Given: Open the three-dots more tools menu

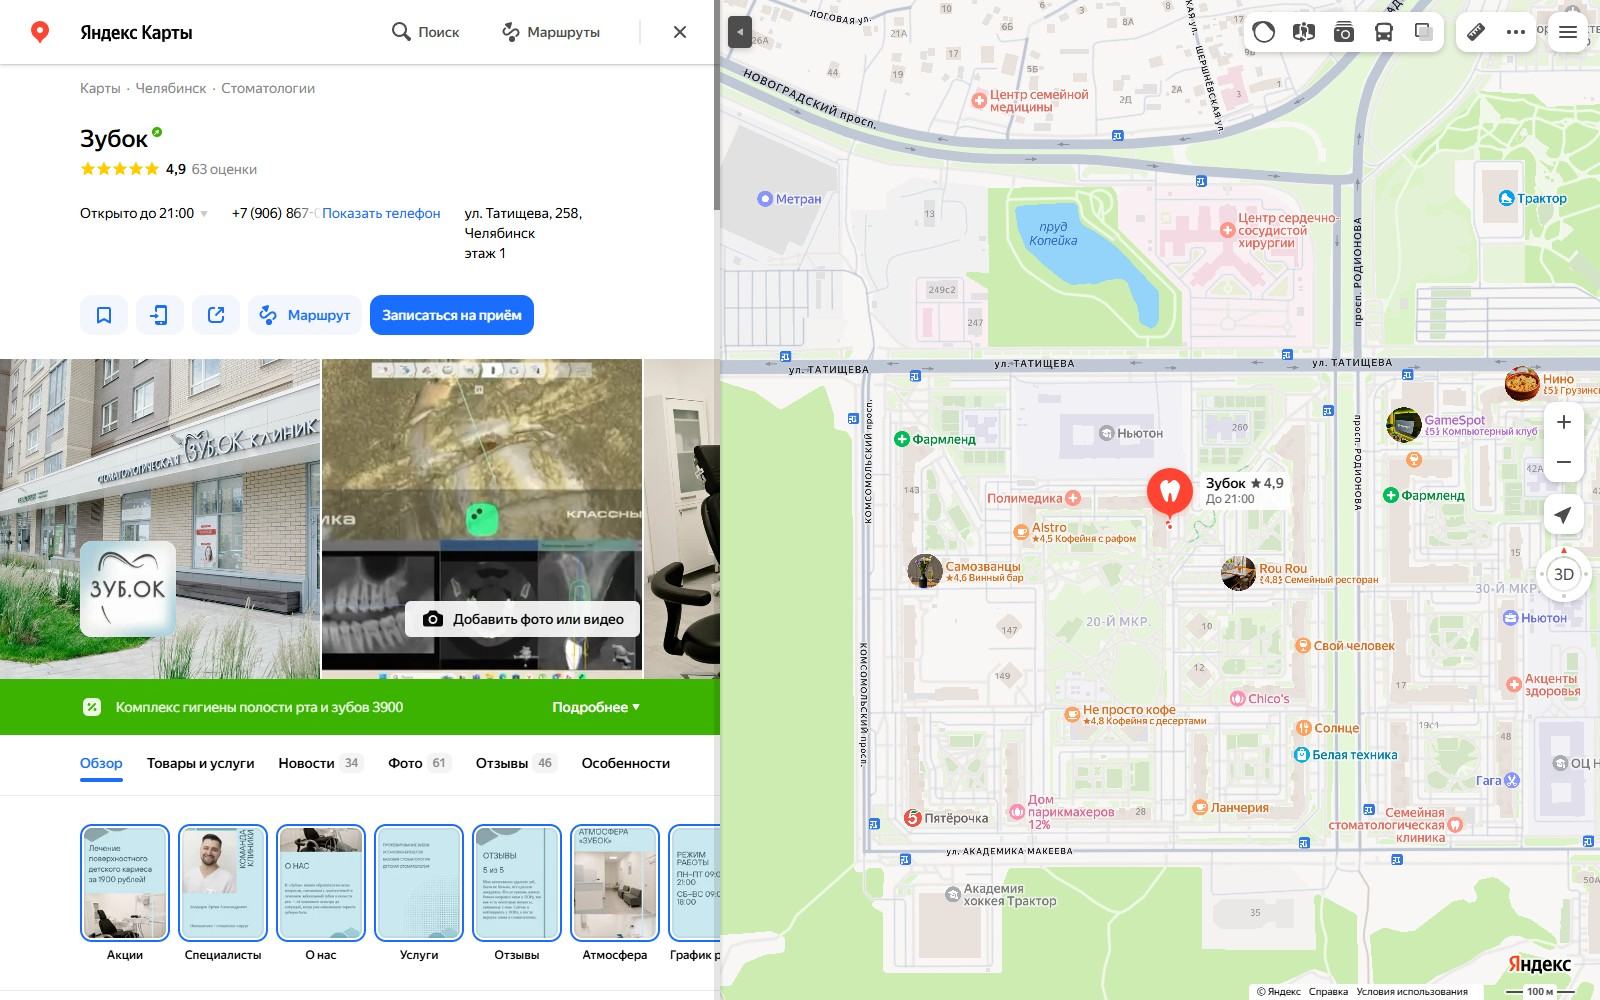Looking at the screenshot, I should point(1516,32).
